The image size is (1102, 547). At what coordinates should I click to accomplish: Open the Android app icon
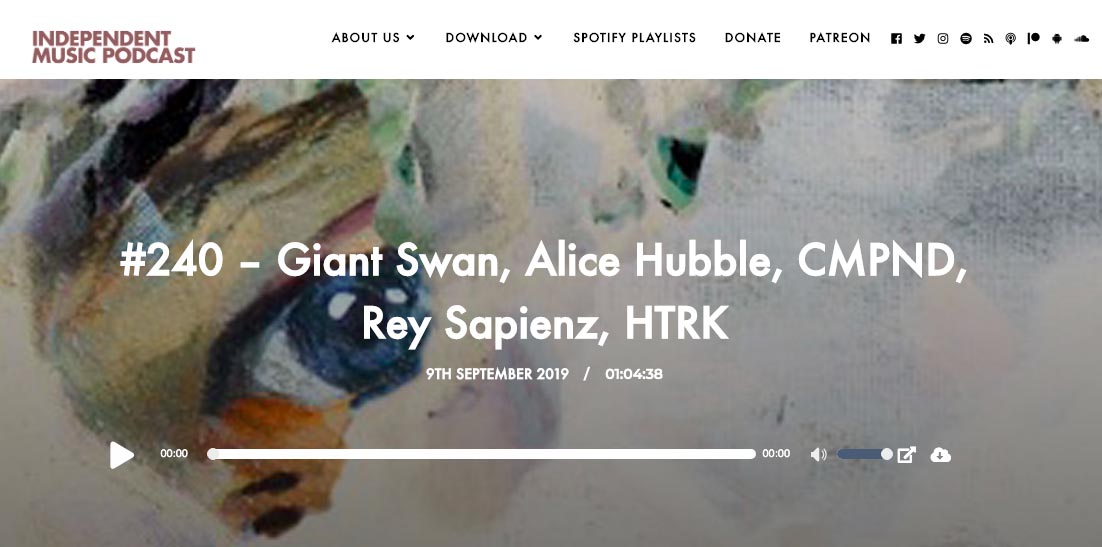pyautogui.click(x=1056, y=39)
